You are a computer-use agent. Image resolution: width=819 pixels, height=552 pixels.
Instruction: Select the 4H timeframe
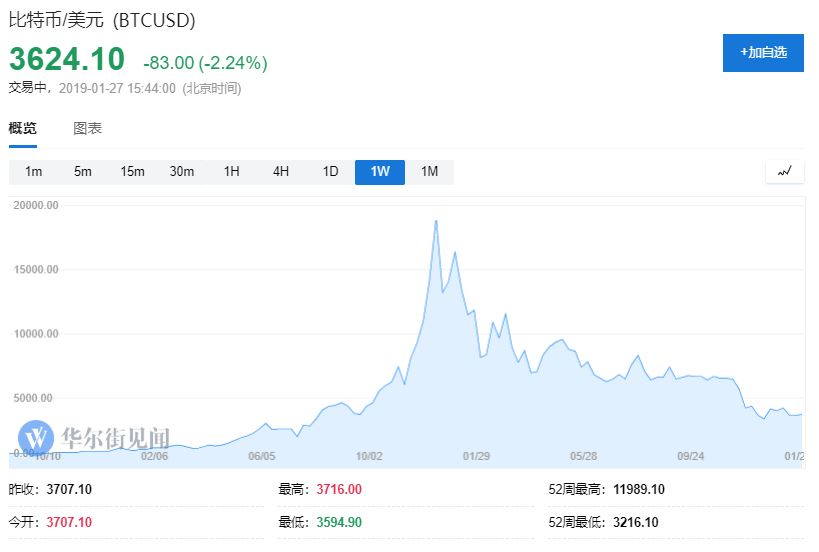[281, 171]
